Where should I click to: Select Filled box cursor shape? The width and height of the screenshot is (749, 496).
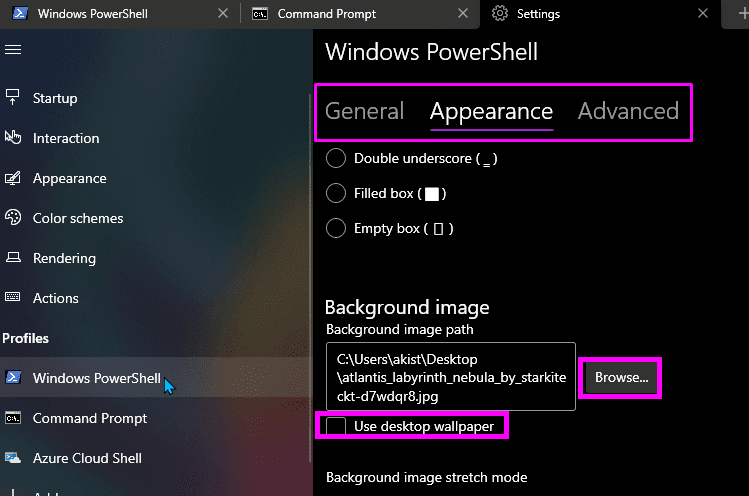tap(336, 193)
